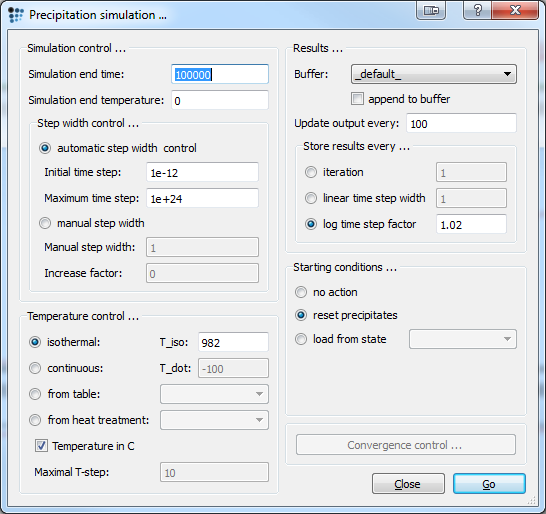Open the from heat treatment dropdown
The image size is (546, 514).
(214, 420)
